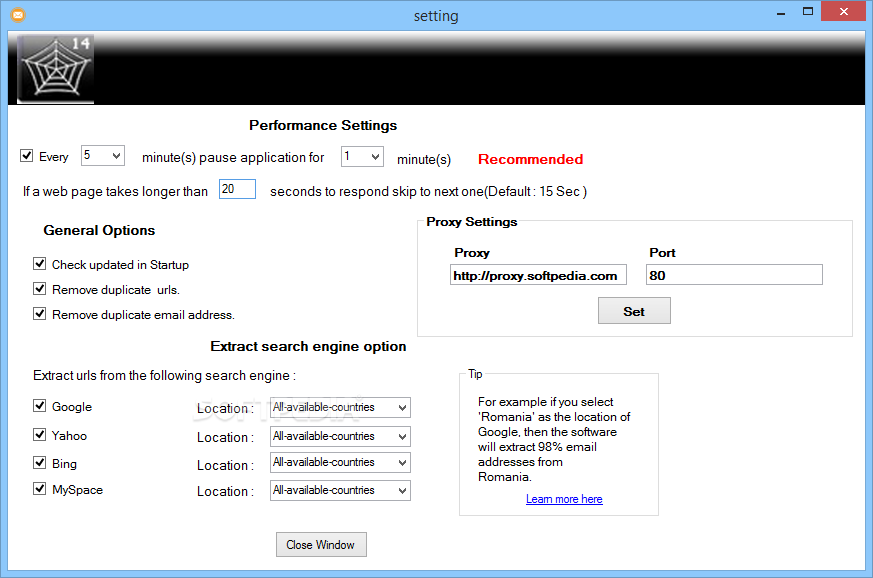Click the red Recommended label
Image resolution: width=873 pixels, height=578 pixels.
(531, 159)
